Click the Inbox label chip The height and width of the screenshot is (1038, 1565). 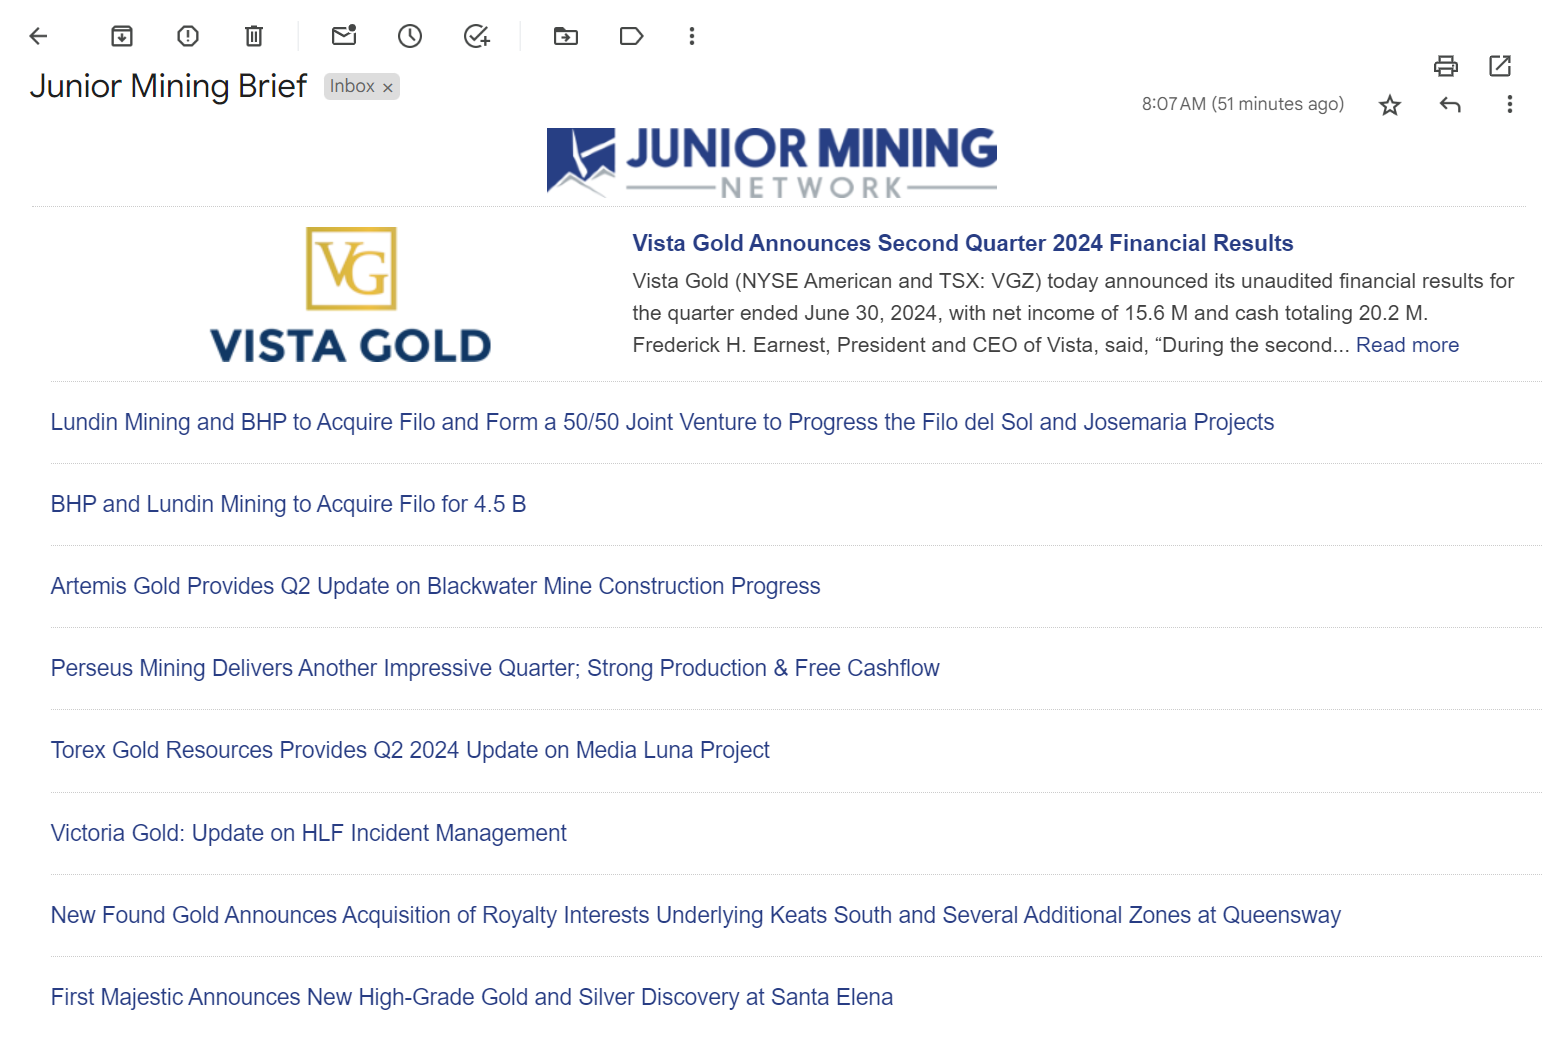coord(352,87)
